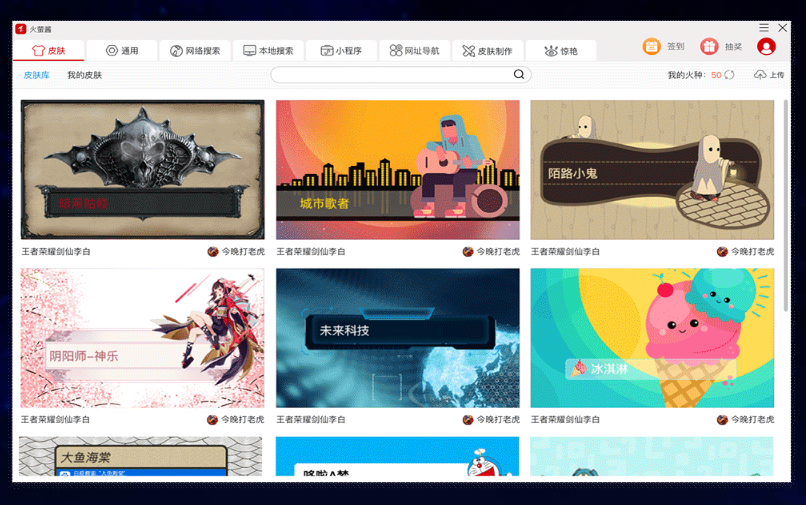Screen dimensions: 806x505
Task: Open the 陌路小鬼 skin thumbnail
Action: 652,170
